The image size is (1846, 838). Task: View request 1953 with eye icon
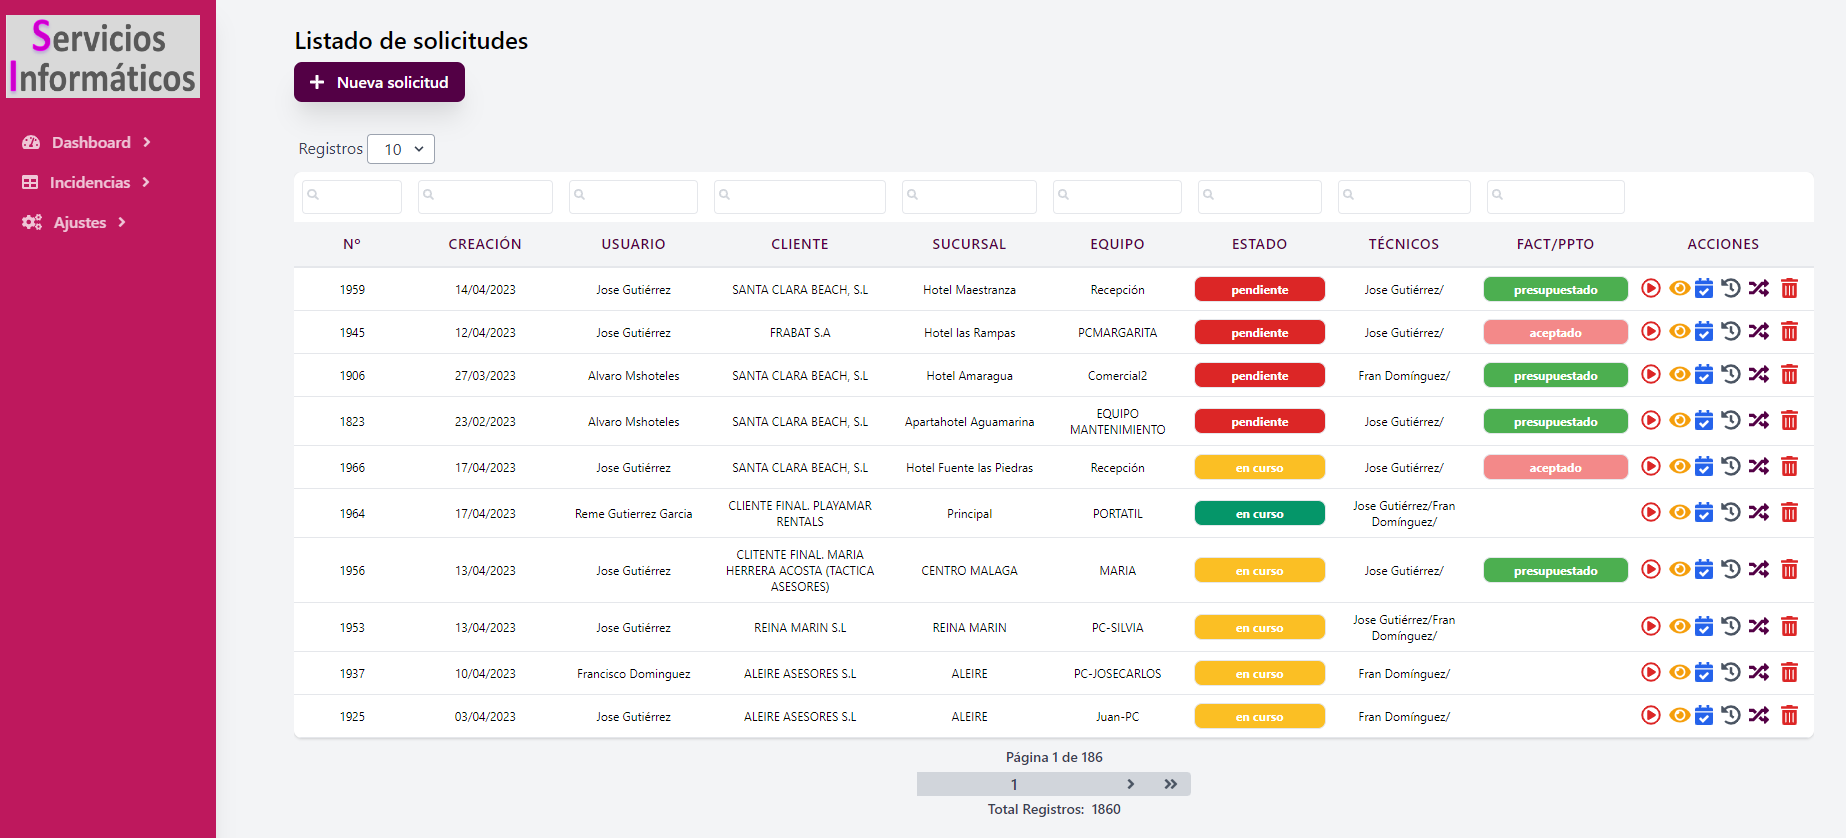pos(1680,627)
